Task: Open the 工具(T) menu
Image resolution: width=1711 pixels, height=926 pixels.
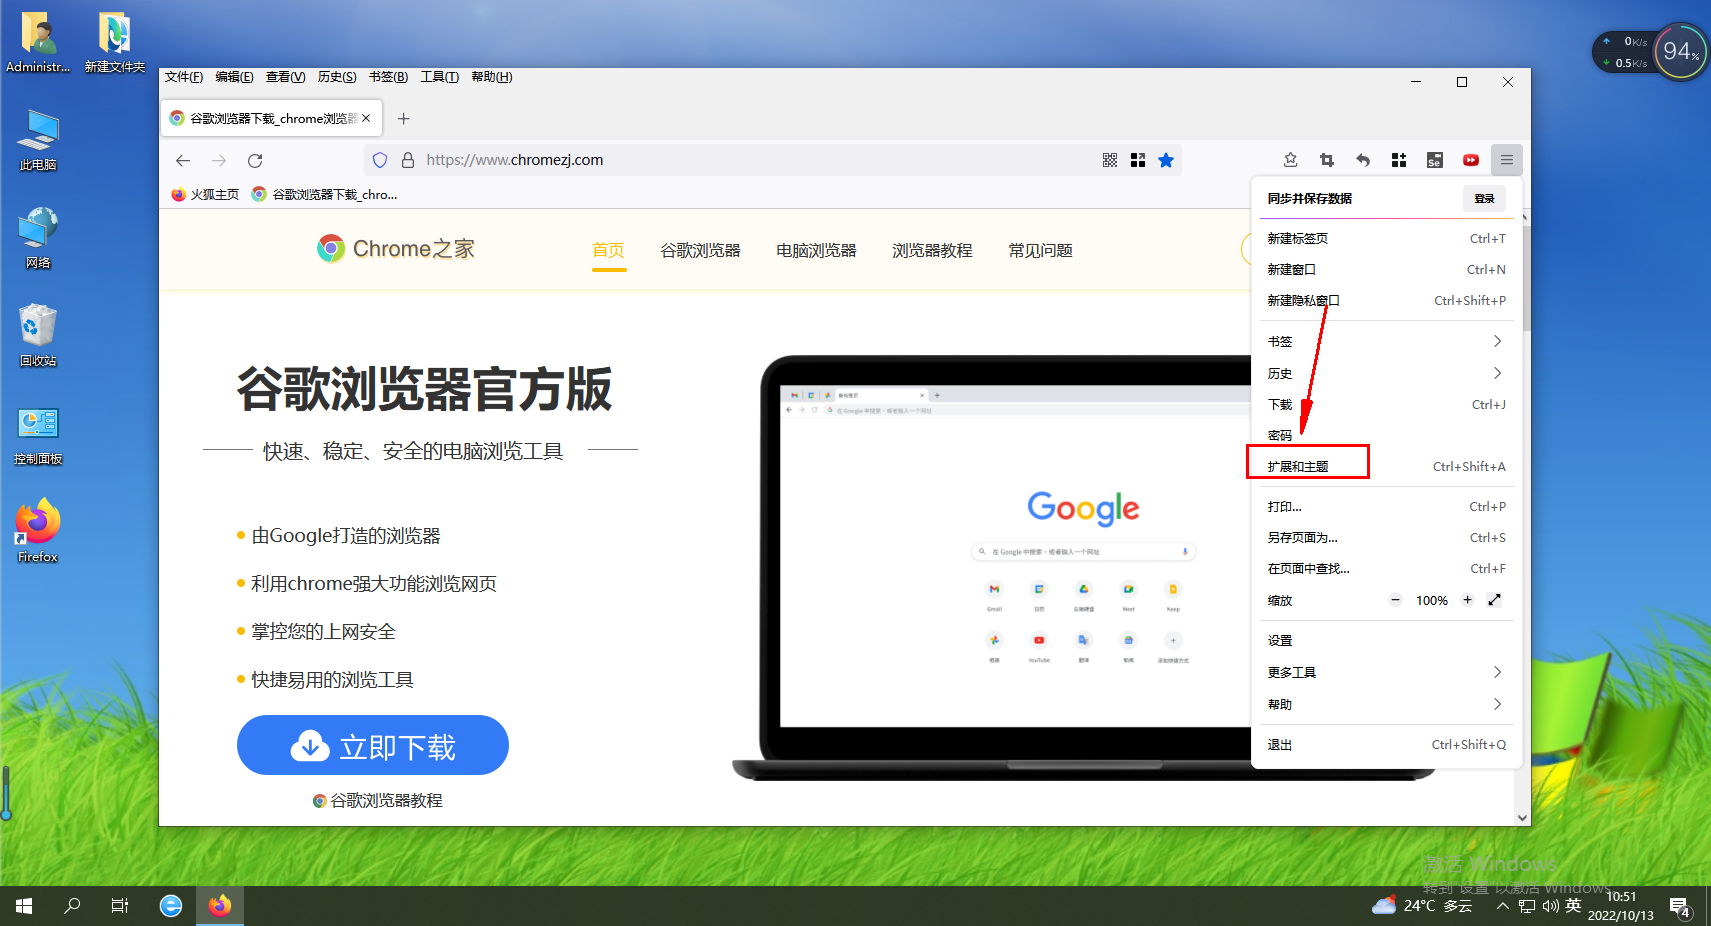Action: coord(439,77)
